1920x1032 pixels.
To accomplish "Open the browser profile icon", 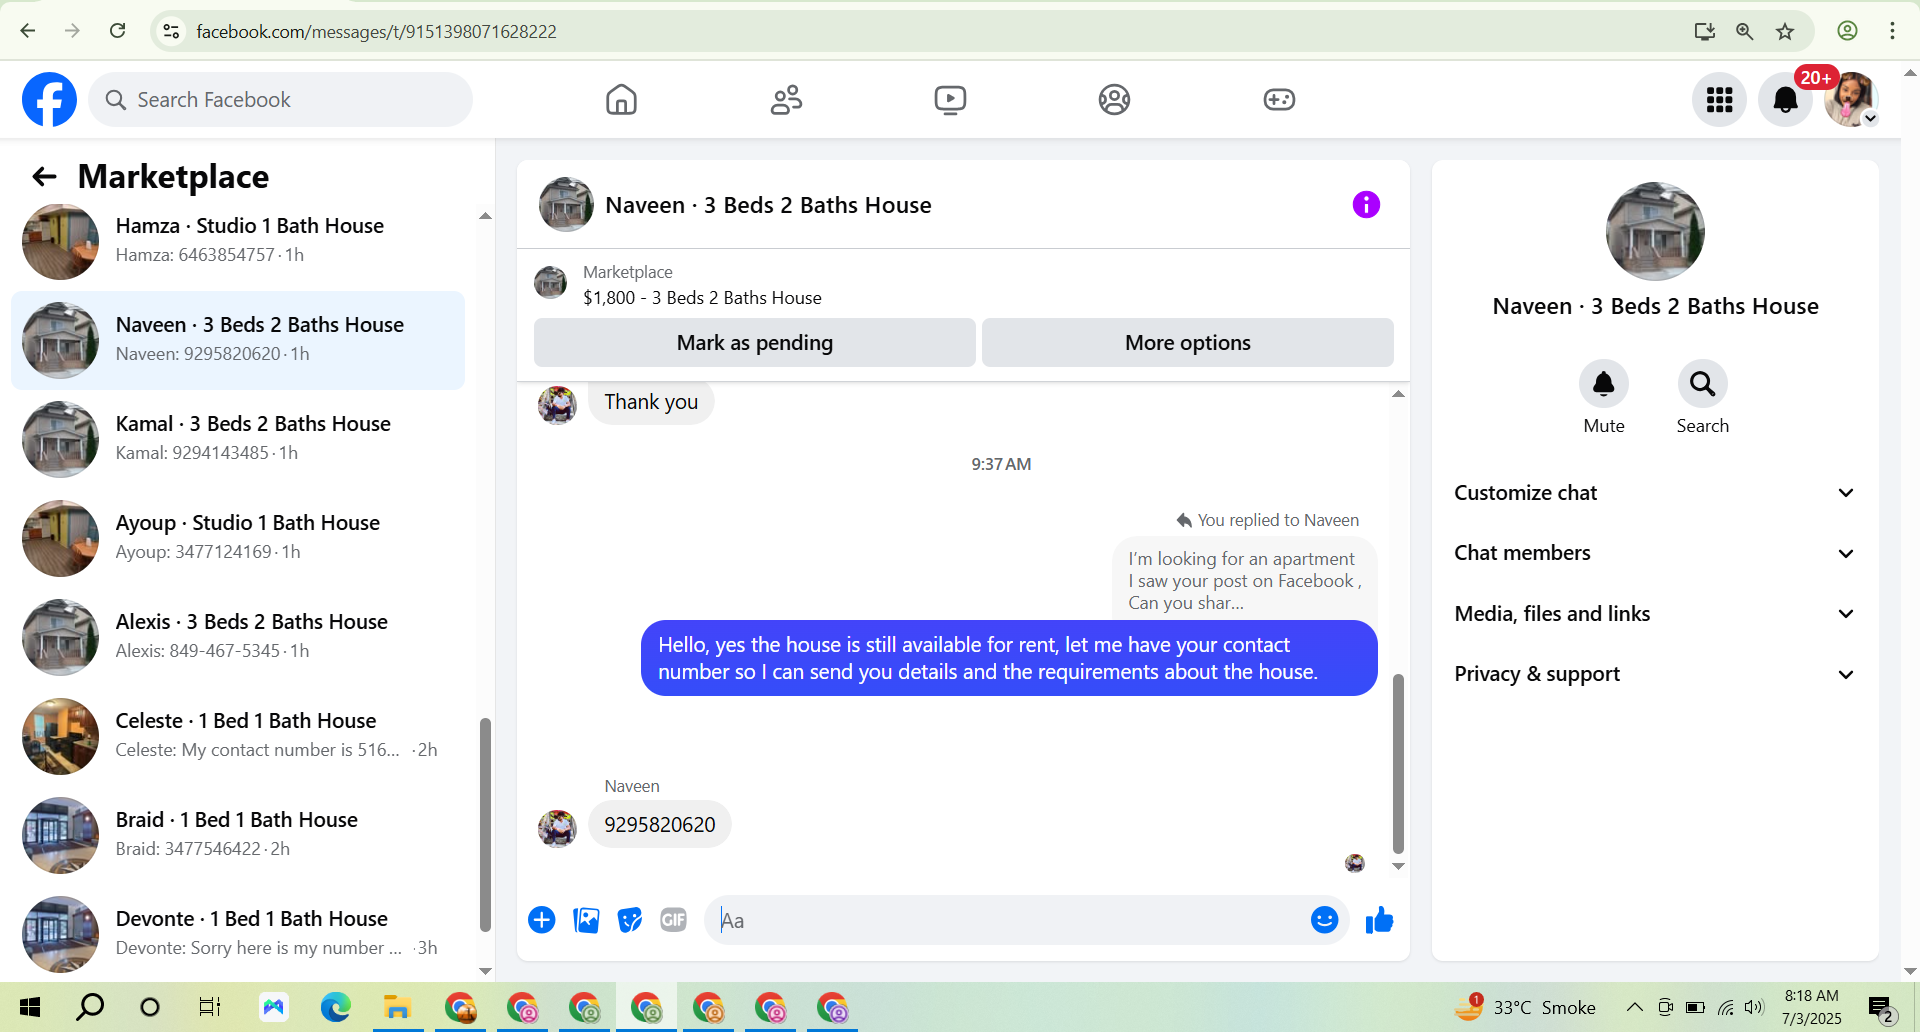I will 1848,31.
